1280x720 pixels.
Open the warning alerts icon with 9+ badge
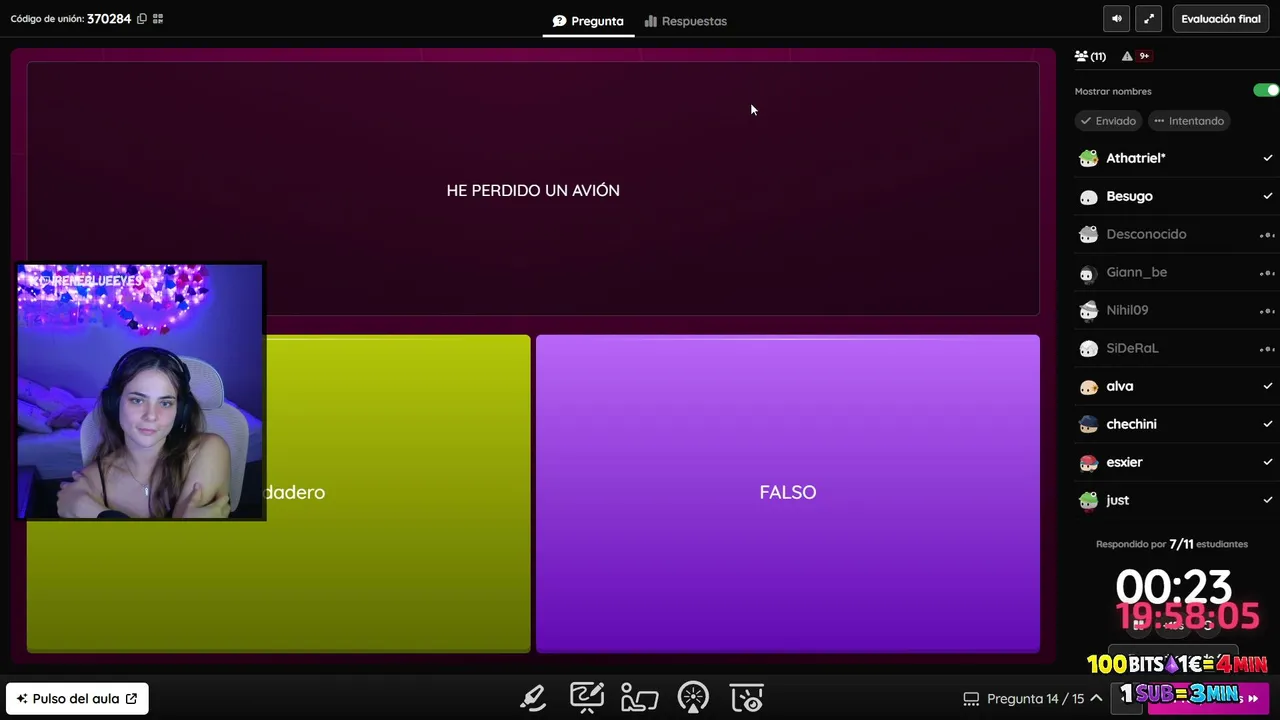coord(1136,57)
